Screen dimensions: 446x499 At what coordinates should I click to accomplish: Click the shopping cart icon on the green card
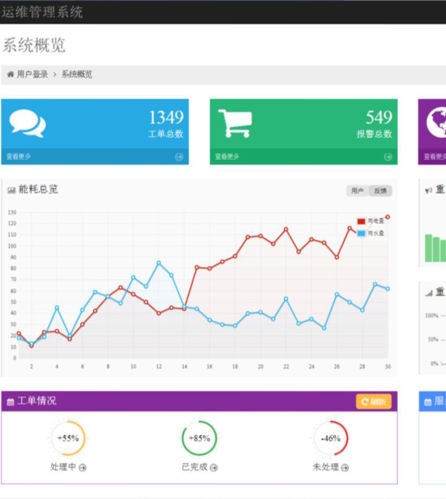[x=235, y=124]
